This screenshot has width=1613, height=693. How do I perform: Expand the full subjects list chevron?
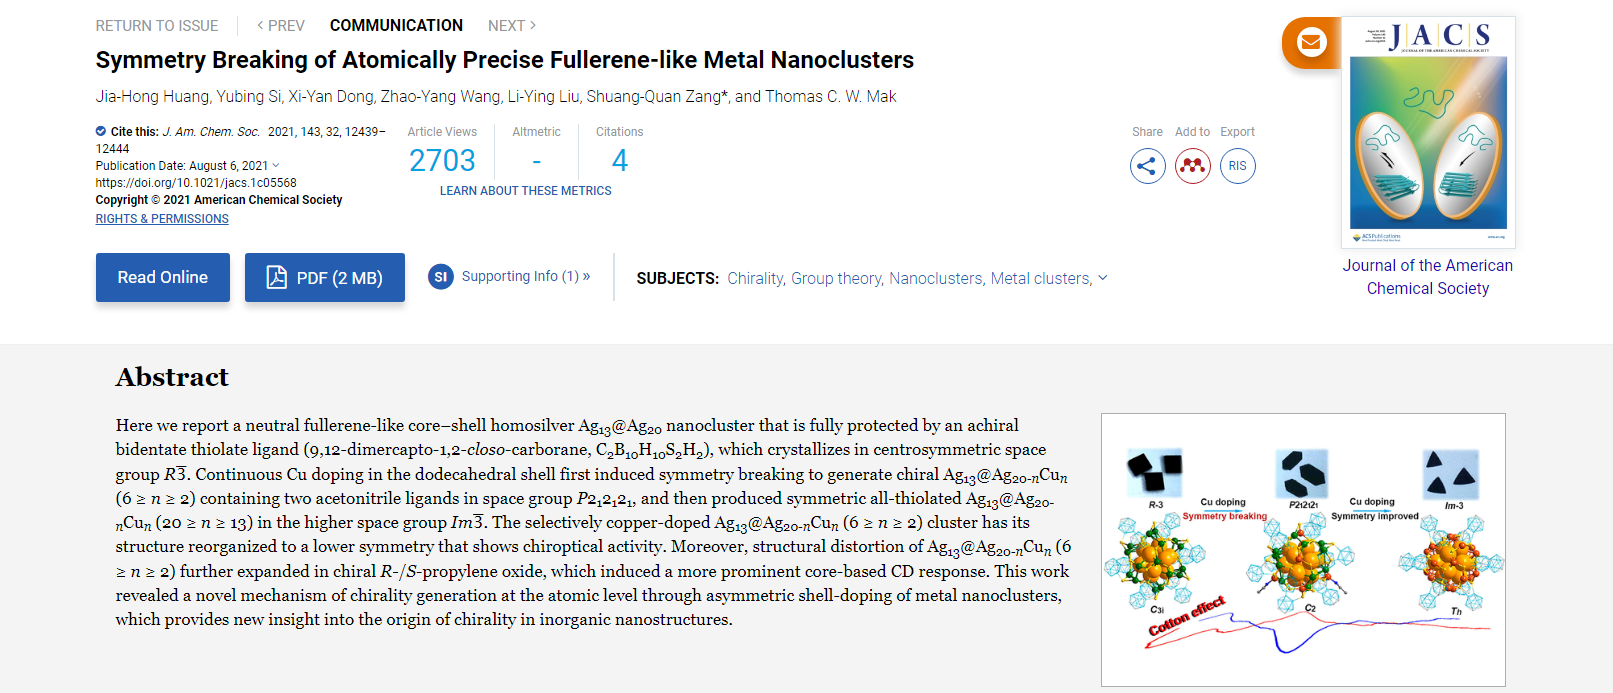click(1103, 278)
